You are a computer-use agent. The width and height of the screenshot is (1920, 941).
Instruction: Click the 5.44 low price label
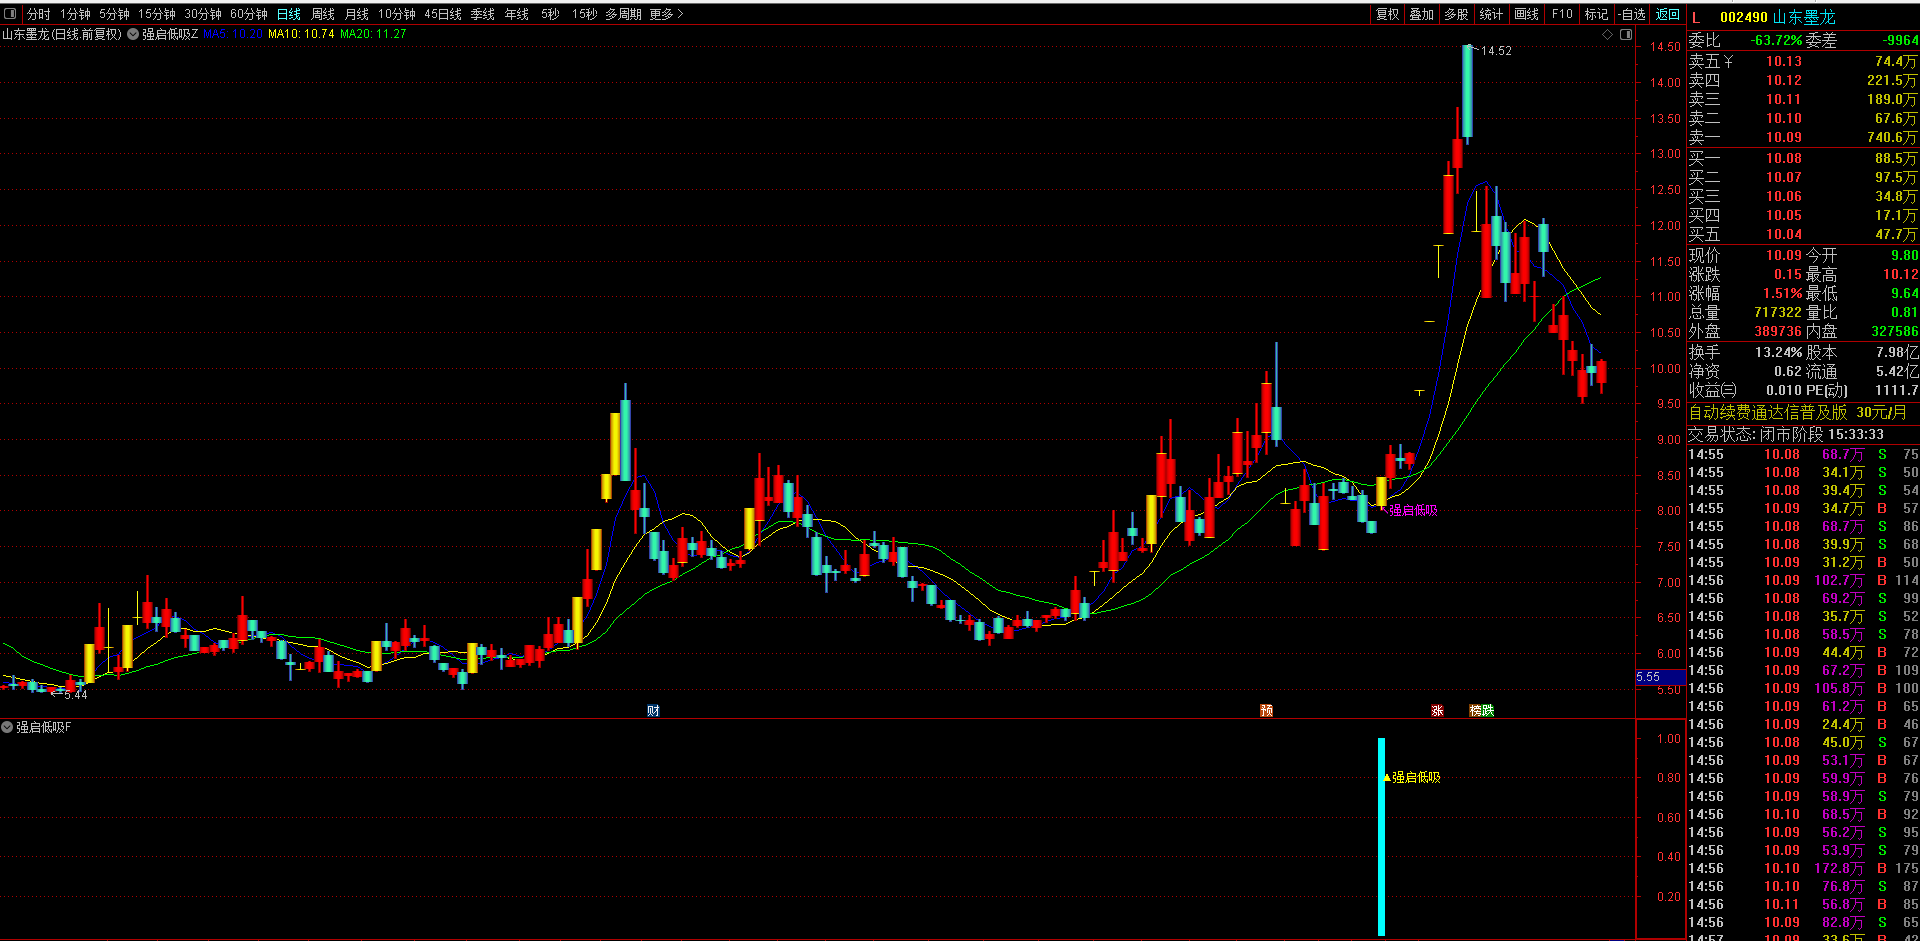[75, 695]
